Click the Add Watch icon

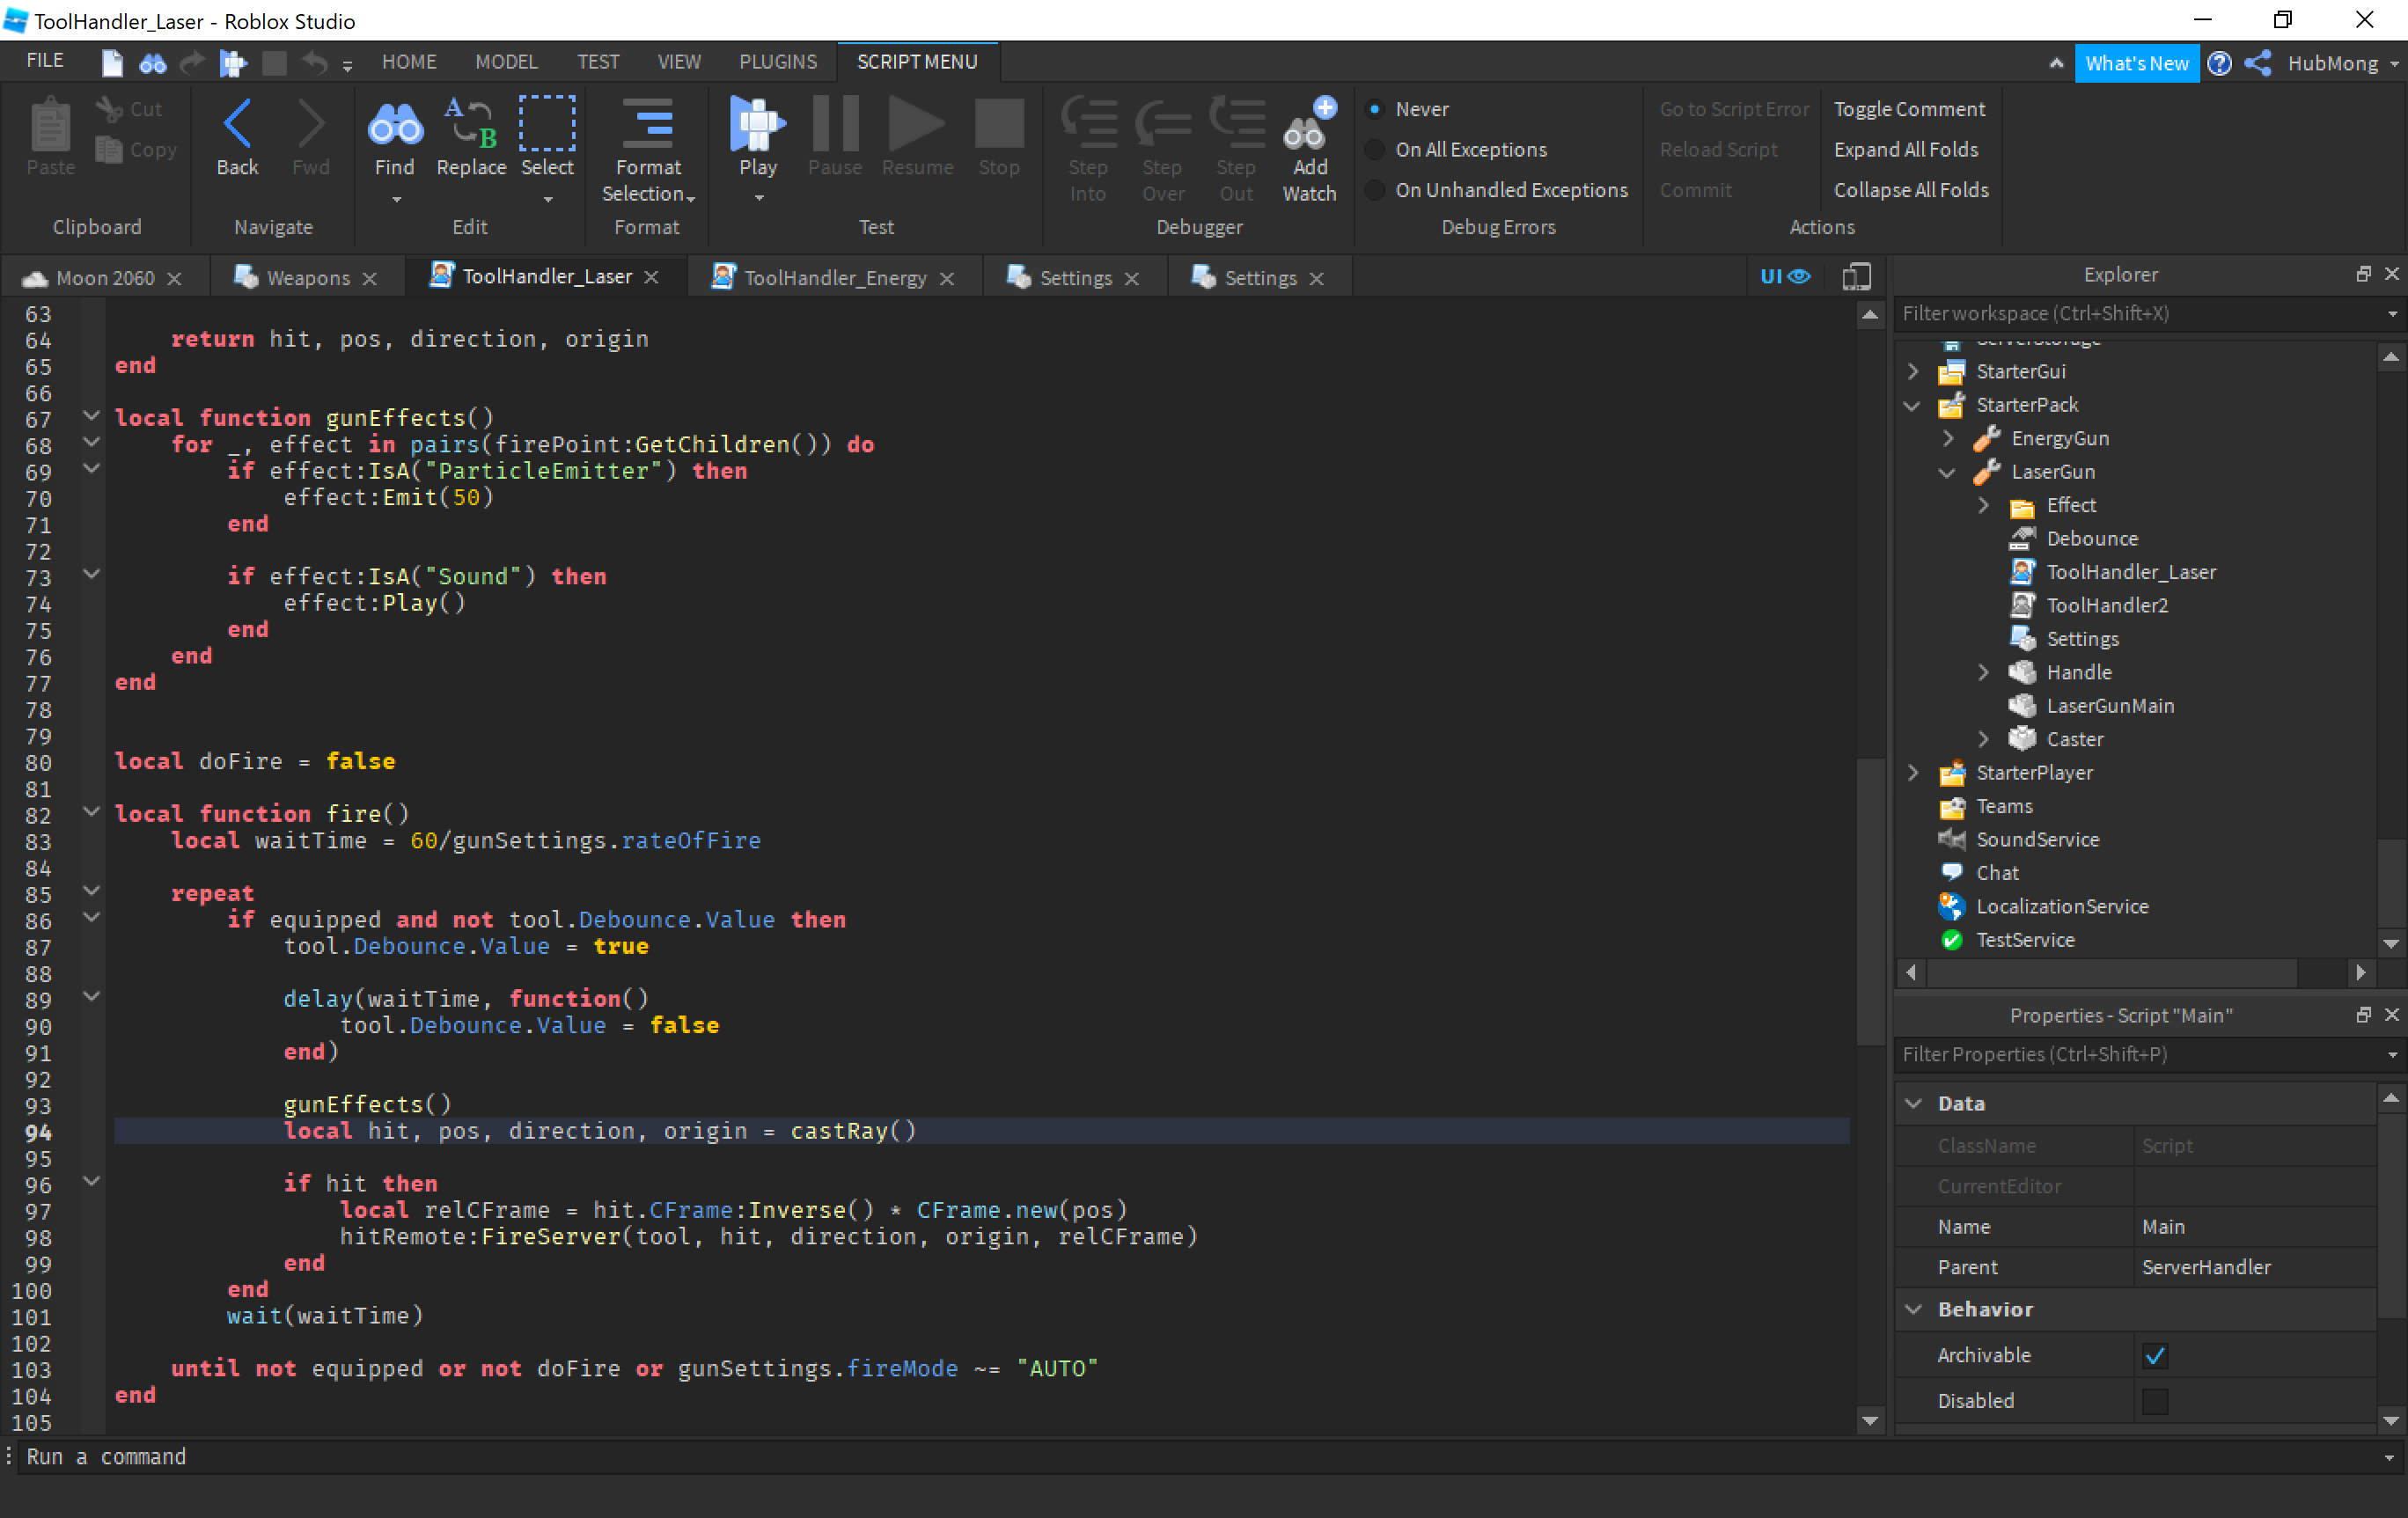(1308, 128)
